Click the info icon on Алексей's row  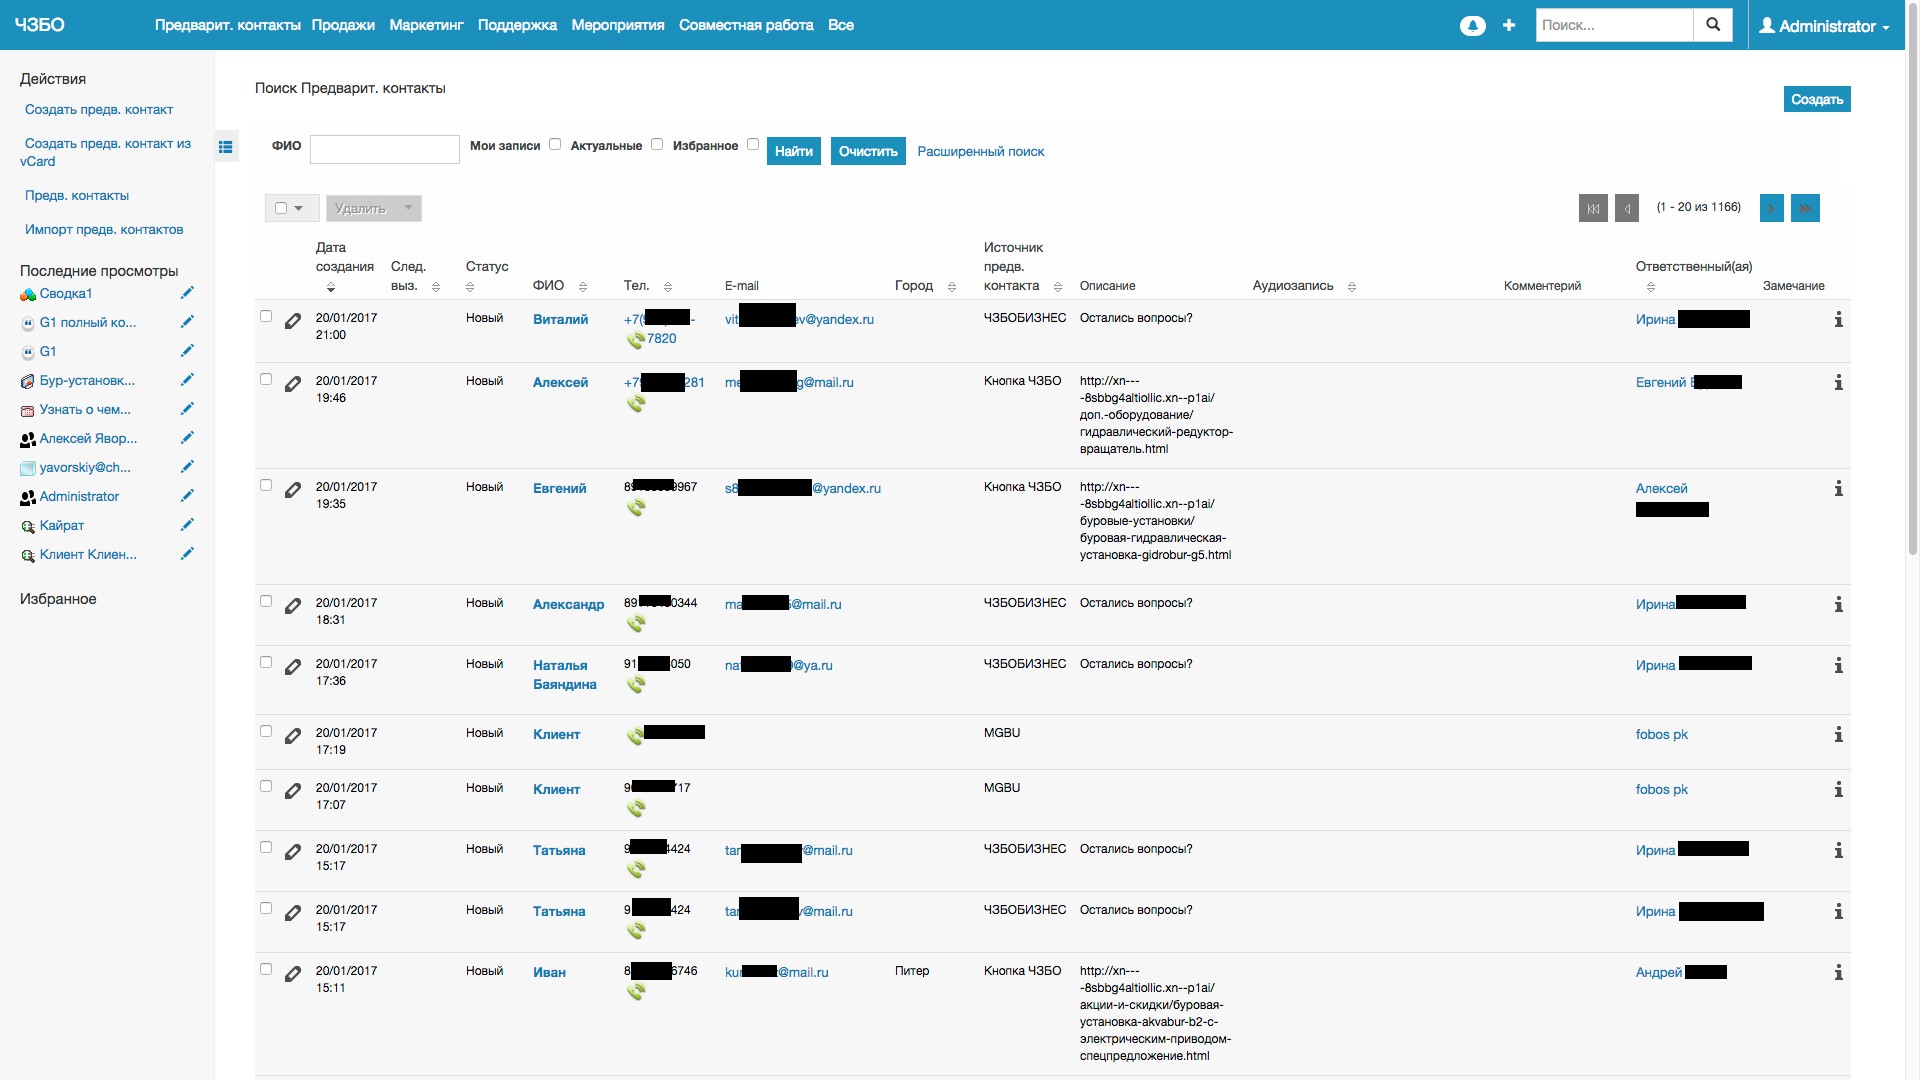1838,383
